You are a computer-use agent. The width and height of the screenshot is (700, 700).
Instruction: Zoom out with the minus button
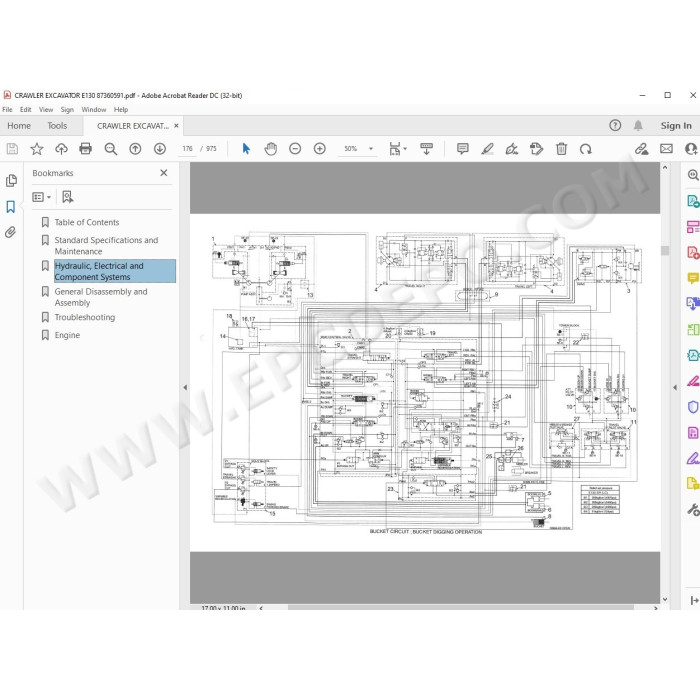[x=295, y=149]
